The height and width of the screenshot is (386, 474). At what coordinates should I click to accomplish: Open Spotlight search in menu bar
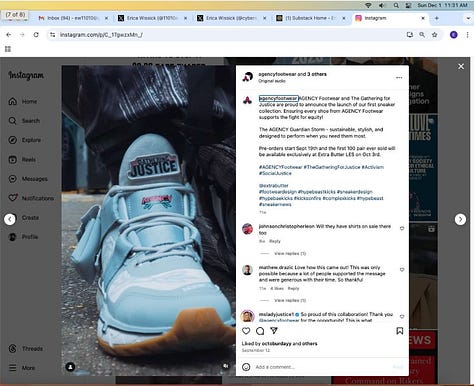pos(396,5)
